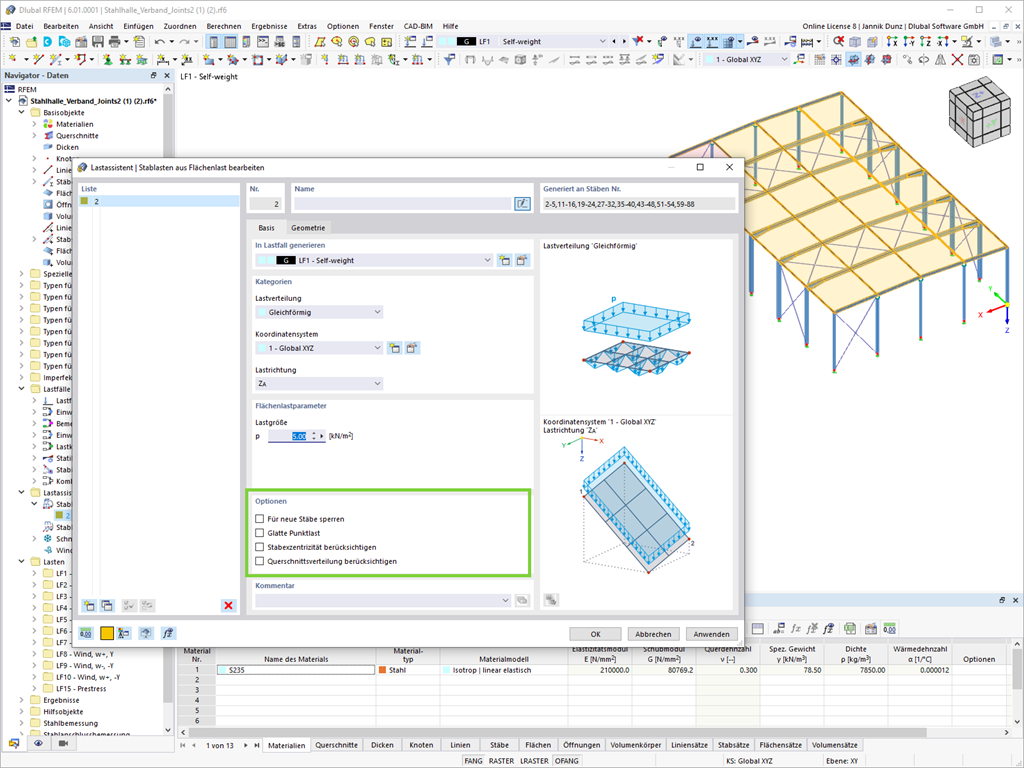The image size is (1024, 768).
Task: Click the delete-filter icon with red X
Action: (x=639, y=41)
